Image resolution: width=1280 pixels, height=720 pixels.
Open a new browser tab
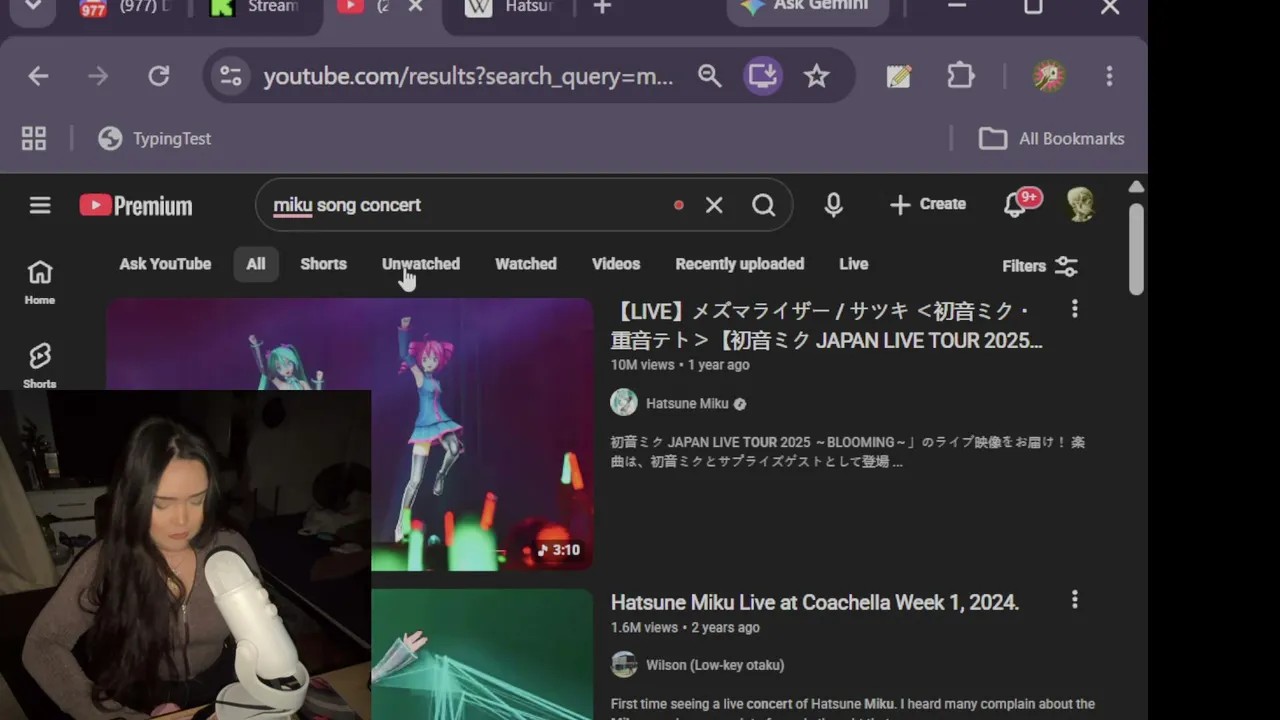pos(602,7)
